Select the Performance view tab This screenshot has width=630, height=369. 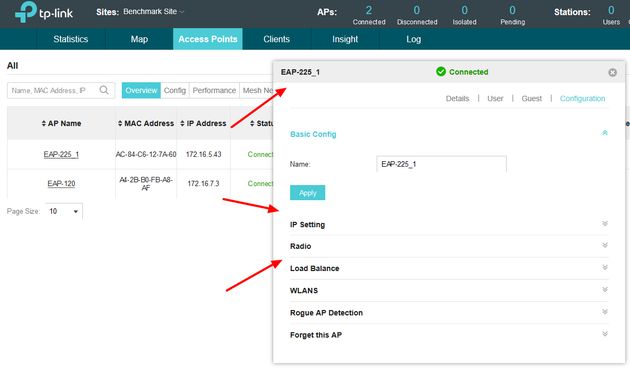(x=214, y=90)
